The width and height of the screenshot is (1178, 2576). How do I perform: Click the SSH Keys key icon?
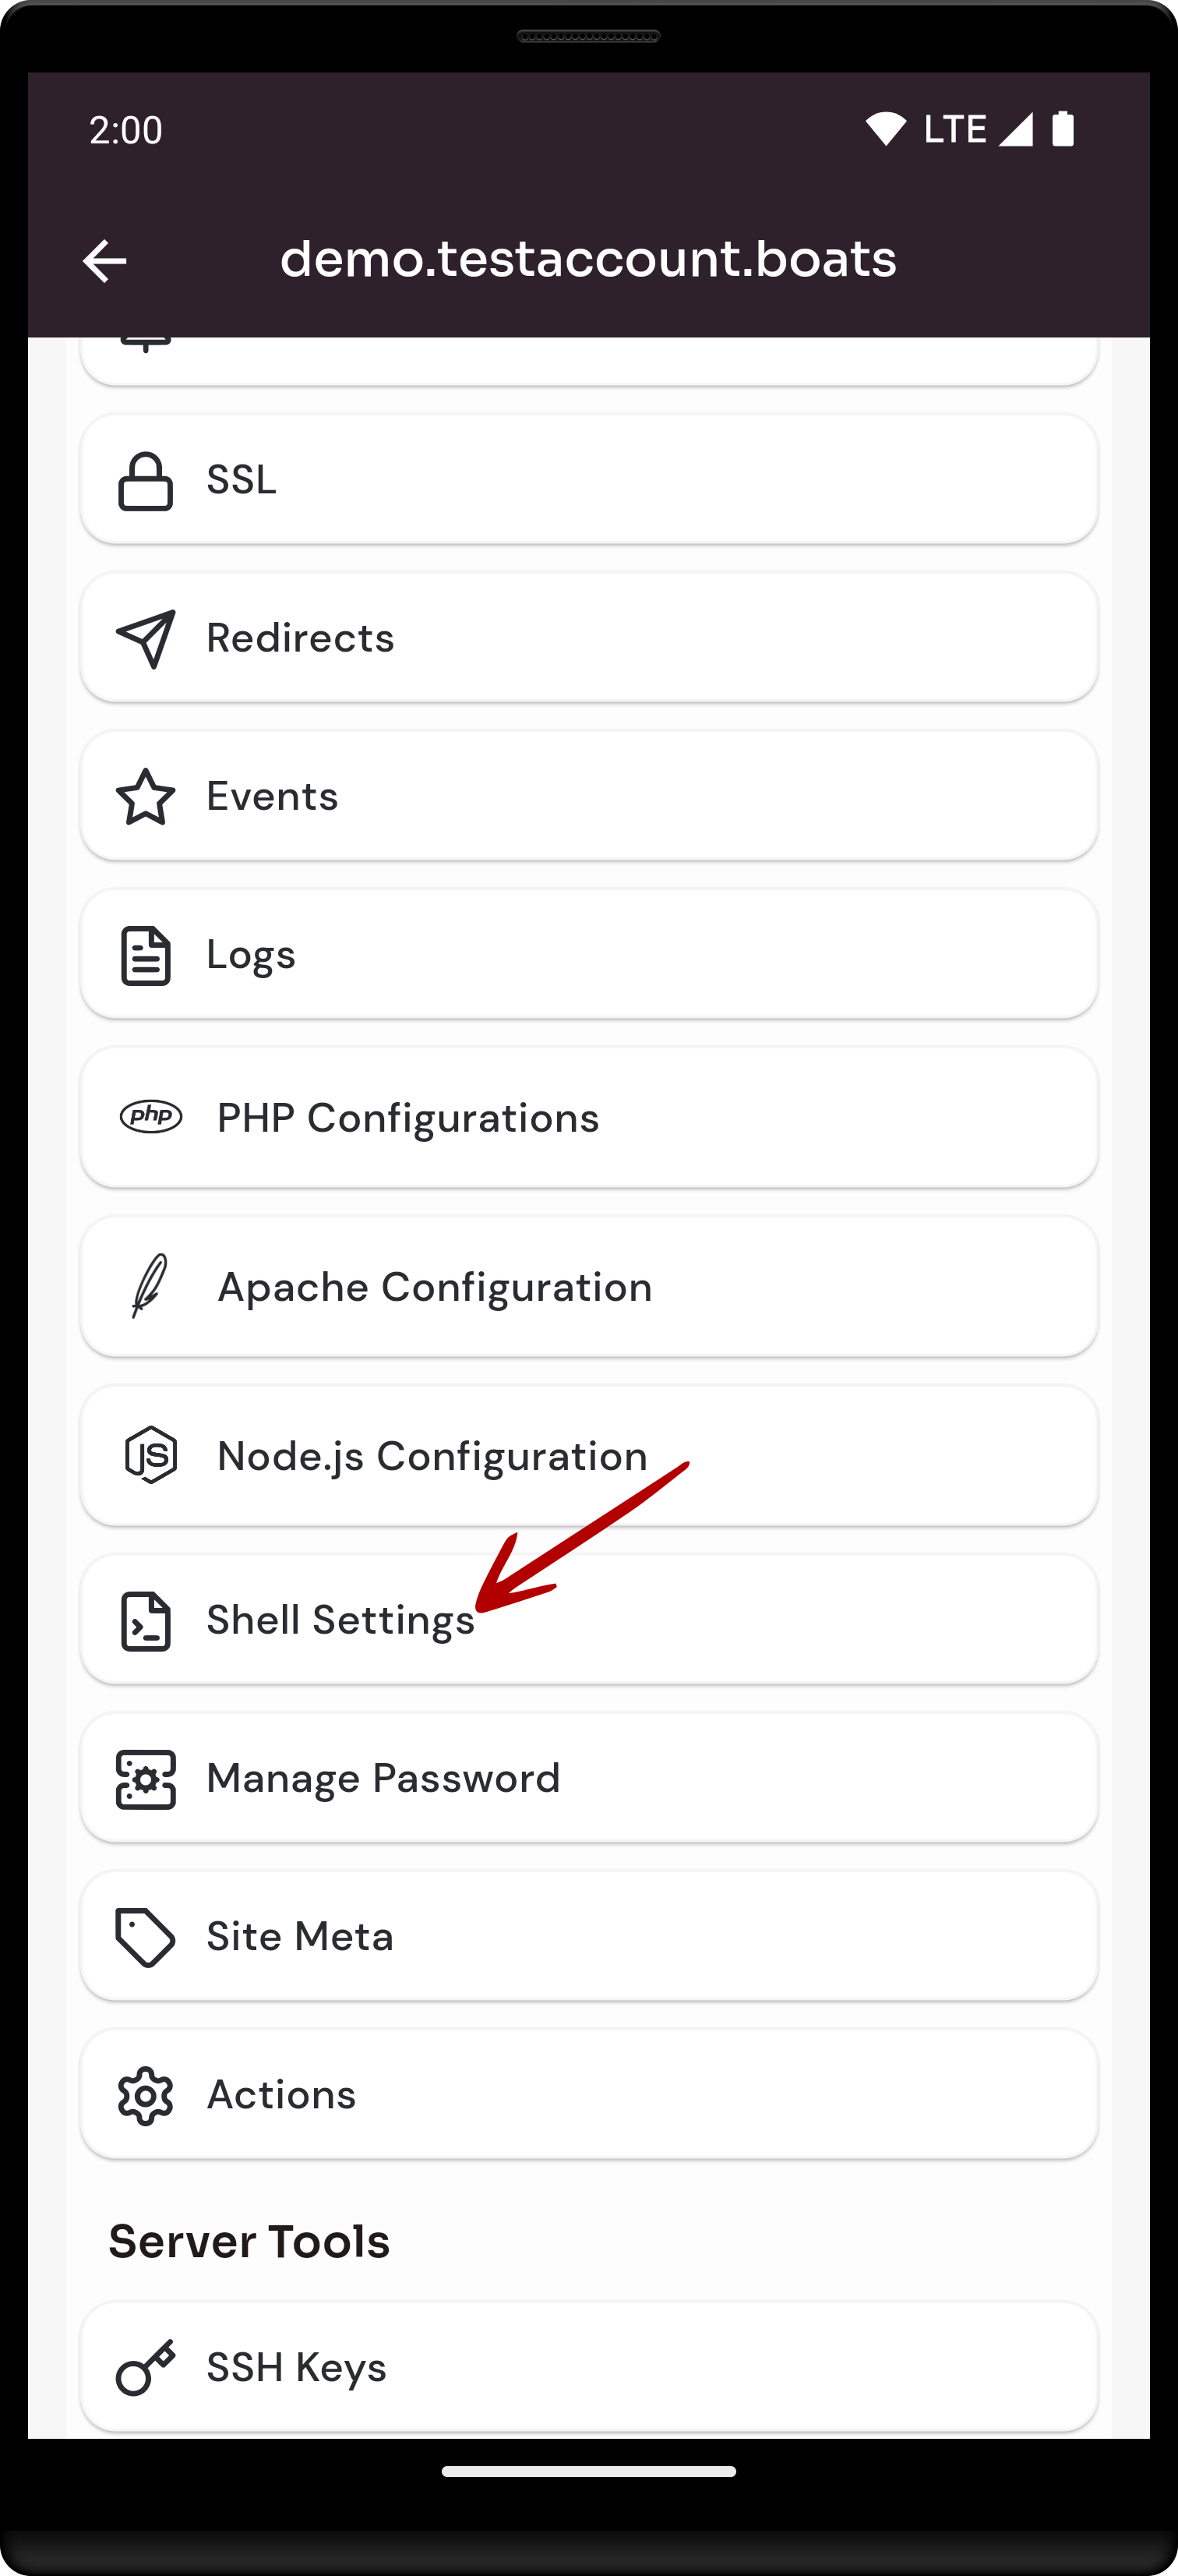[146, 2367]
